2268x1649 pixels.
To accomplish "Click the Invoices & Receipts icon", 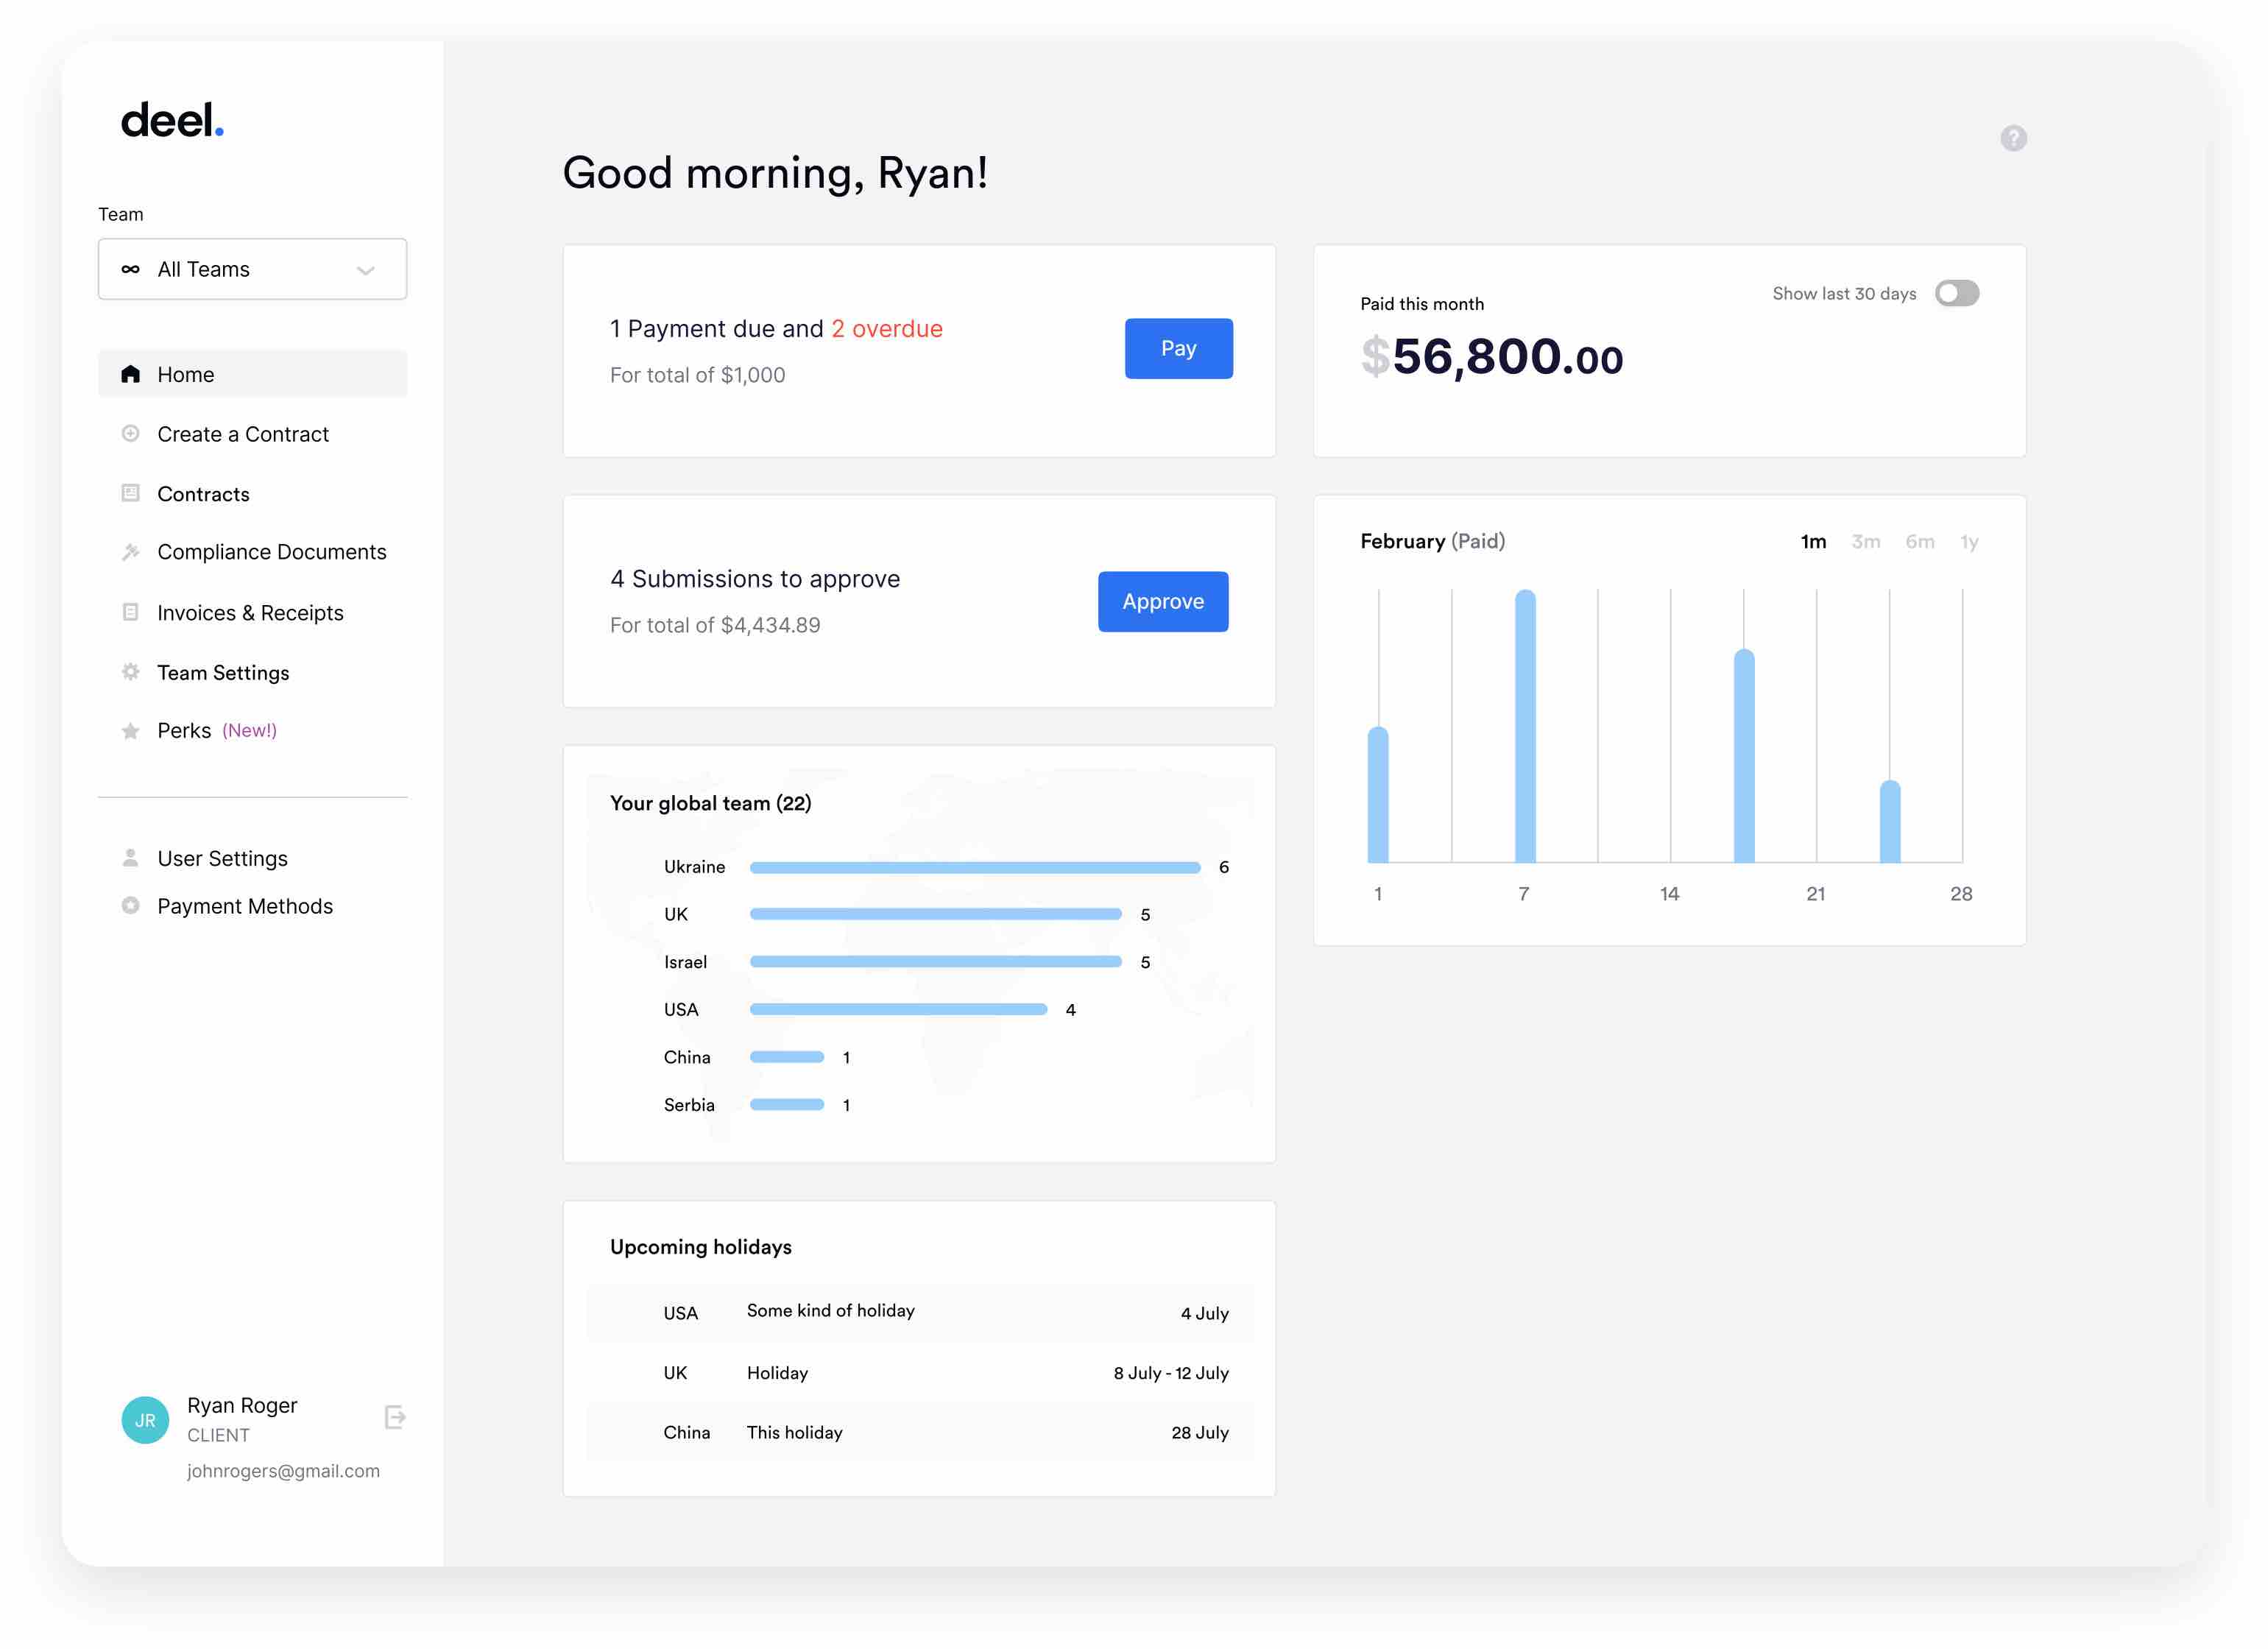I will point(131,612).
